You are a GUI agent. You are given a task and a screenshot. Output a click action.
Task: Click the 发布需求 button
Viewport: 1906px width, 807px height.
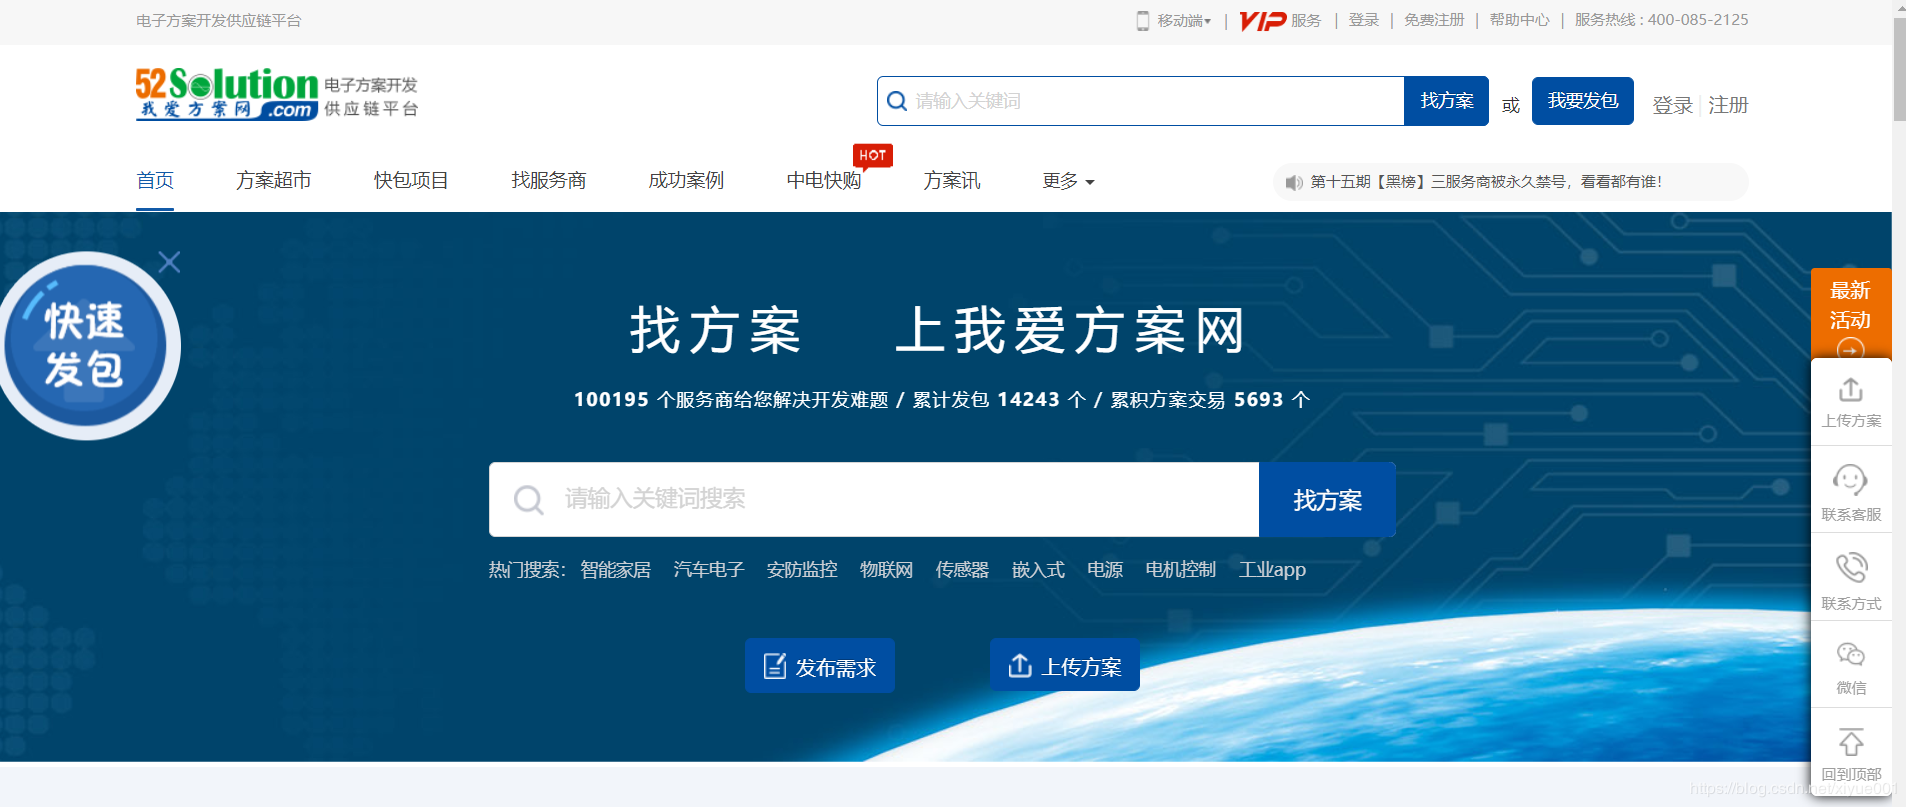[x=820, y=666]
